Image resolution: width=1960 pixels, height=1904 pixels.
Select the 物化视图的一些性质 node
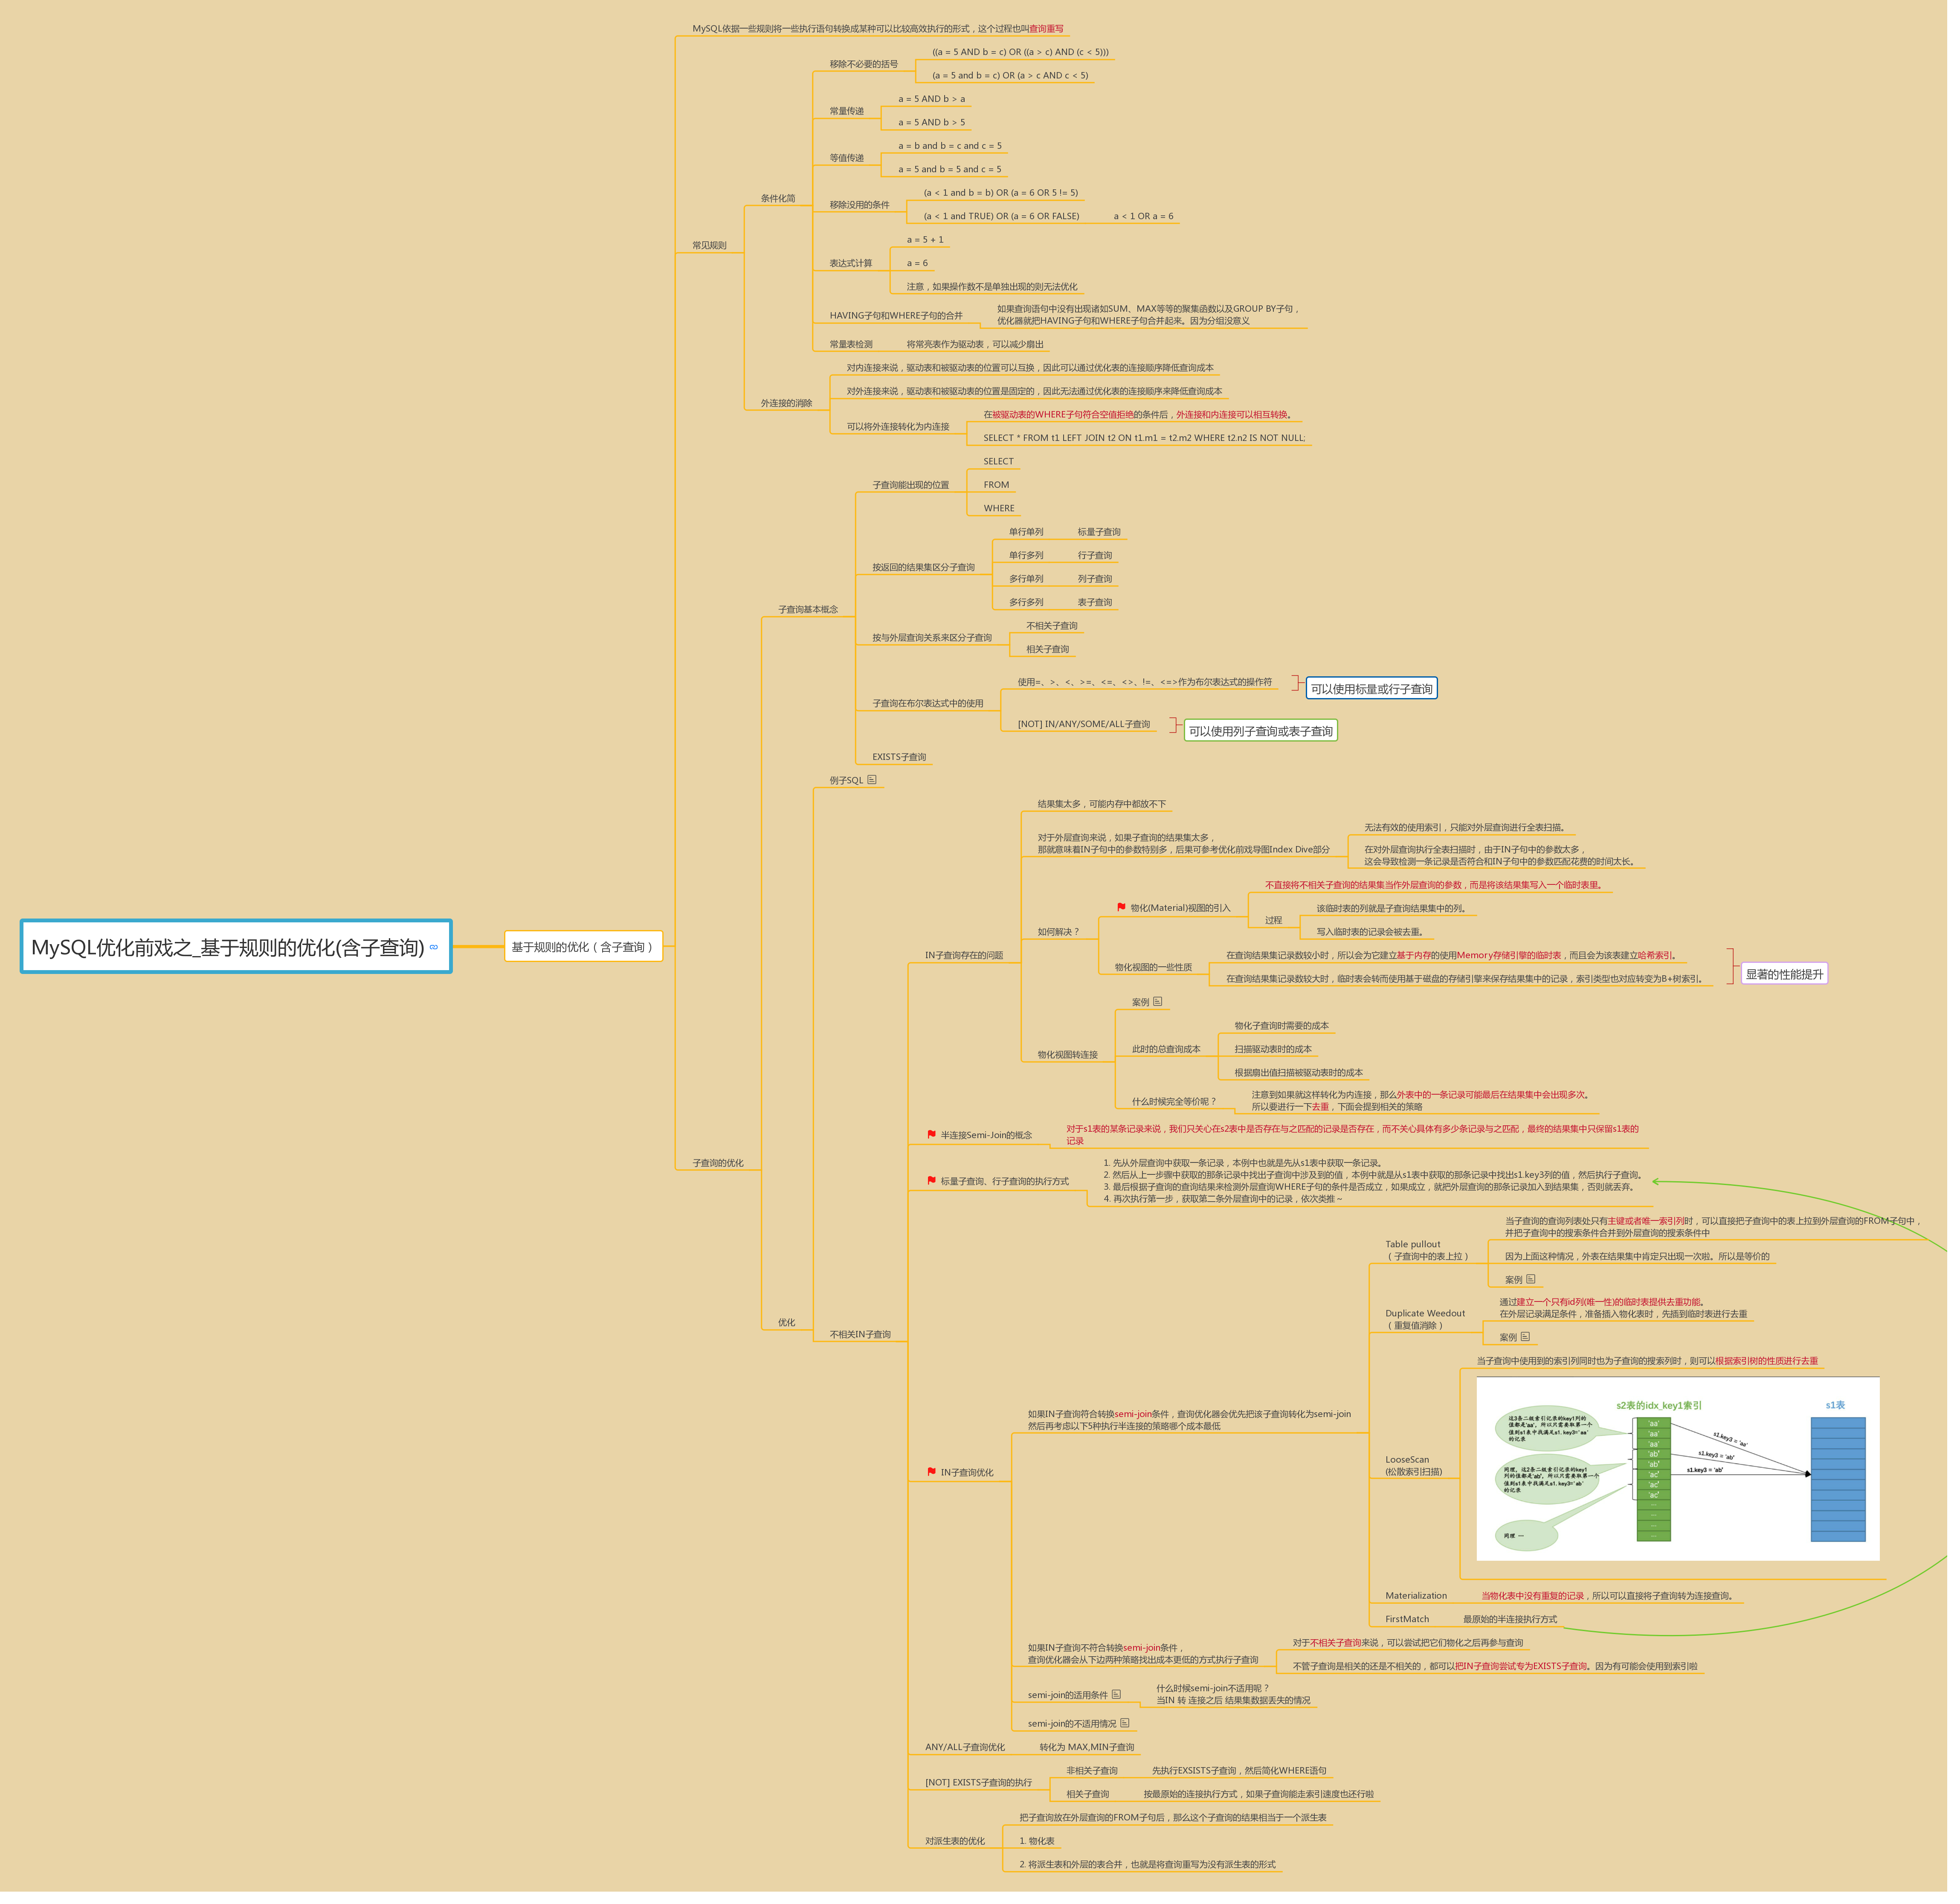click(1161, 973)
